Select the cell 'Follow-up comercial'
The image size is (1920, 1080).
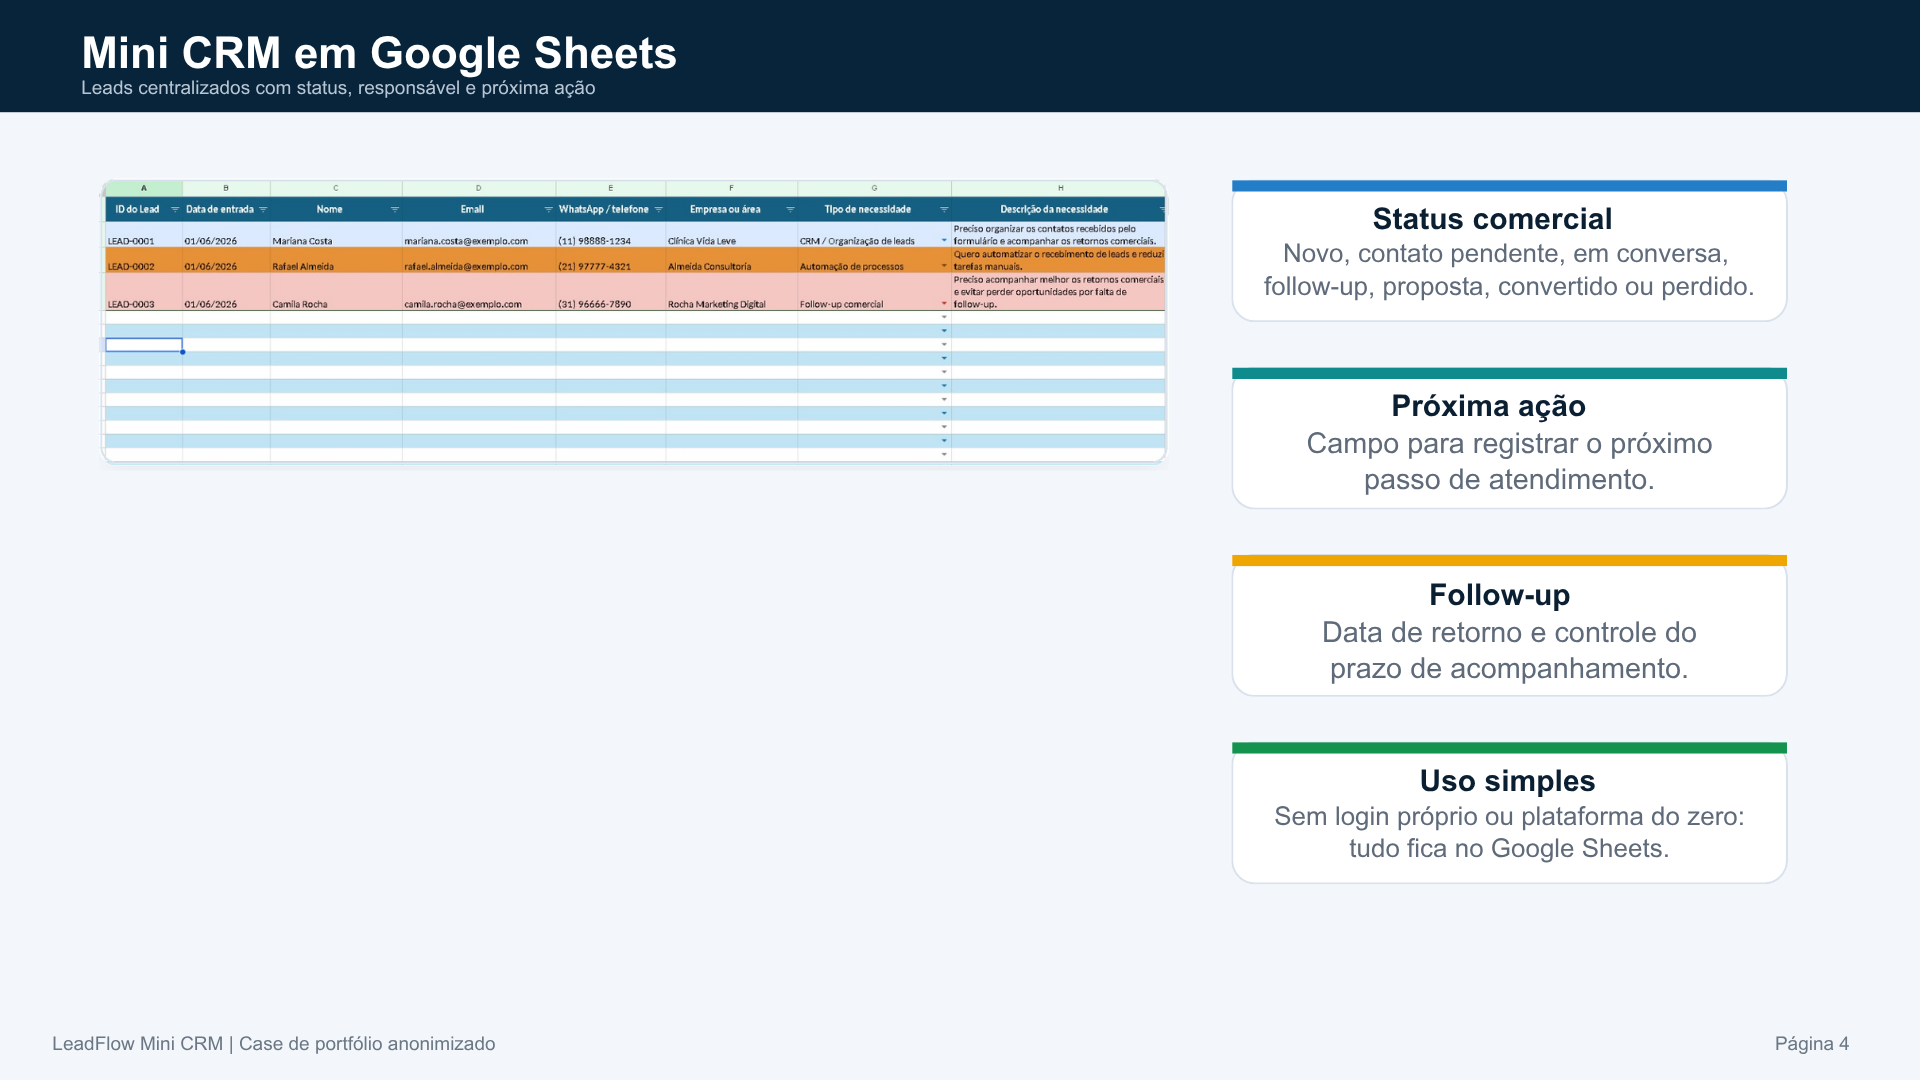click(874, 292)
